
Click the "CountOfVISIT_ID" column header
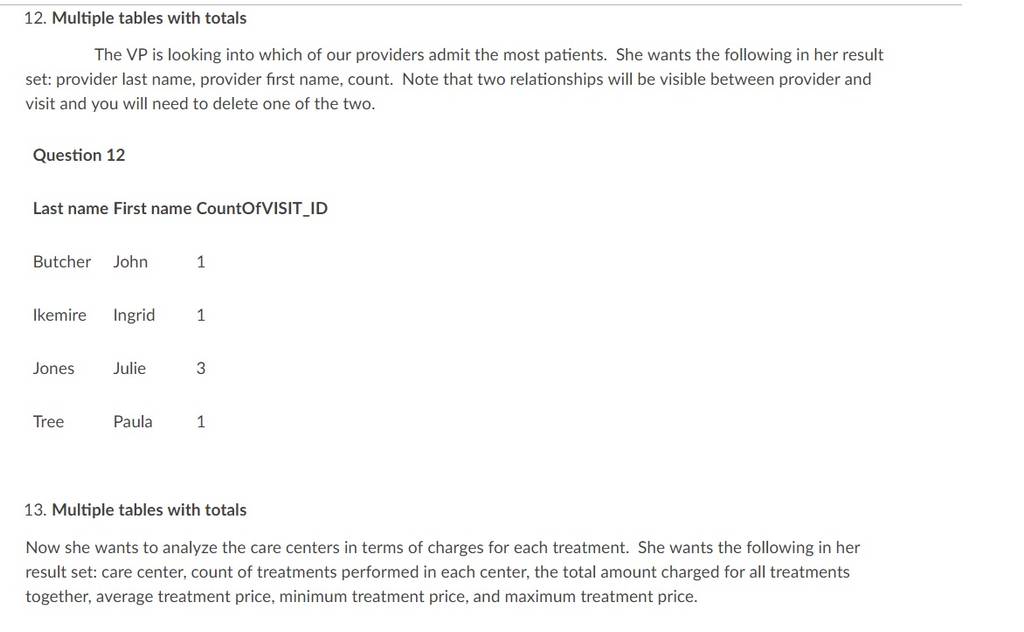(262, 209)
